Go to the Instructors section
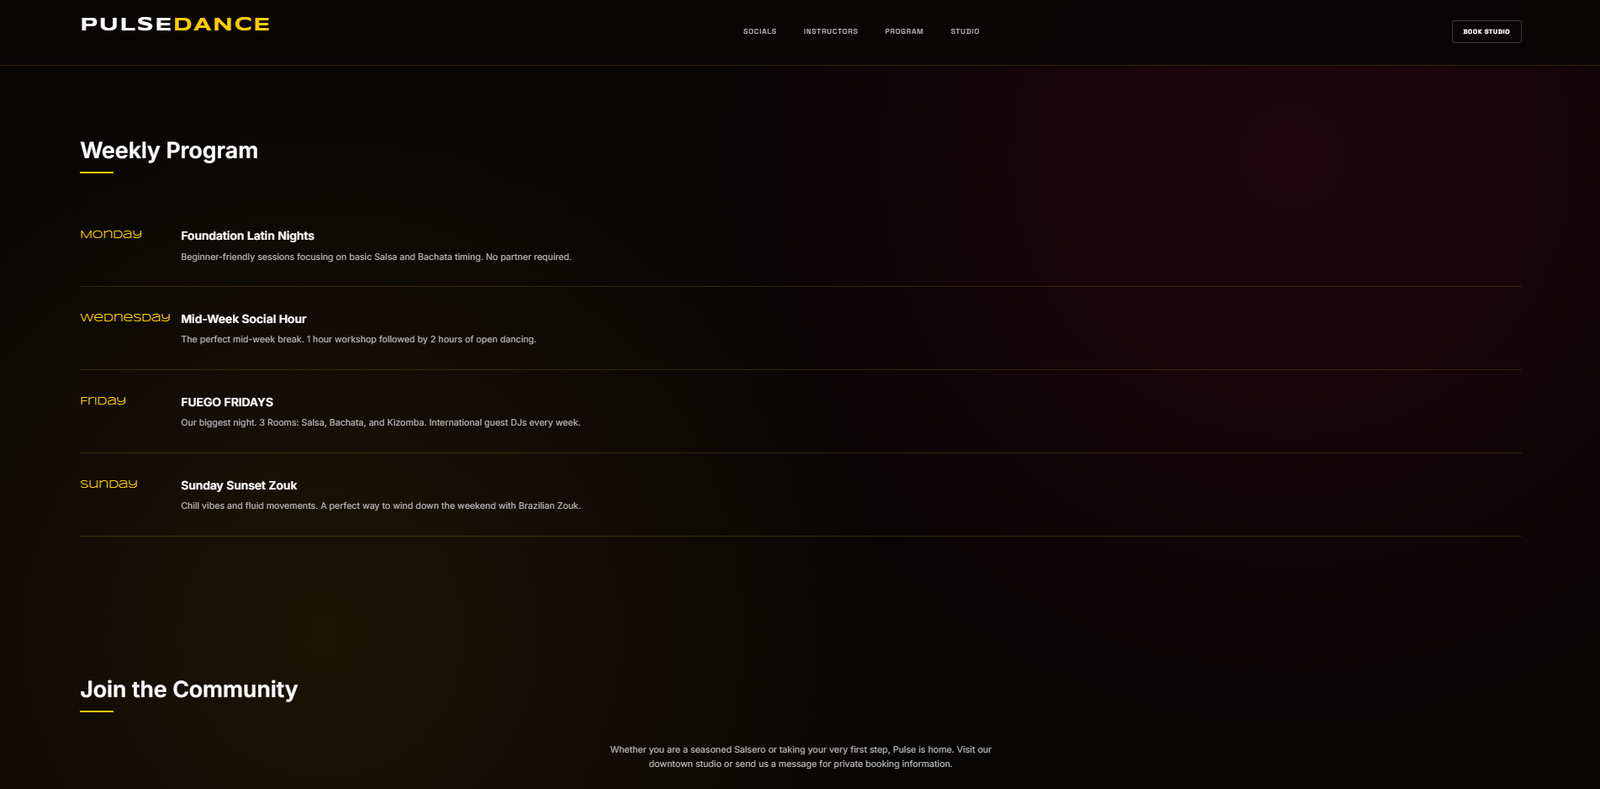This screenshot has width=1600, height=789. (x=830, y=32)
